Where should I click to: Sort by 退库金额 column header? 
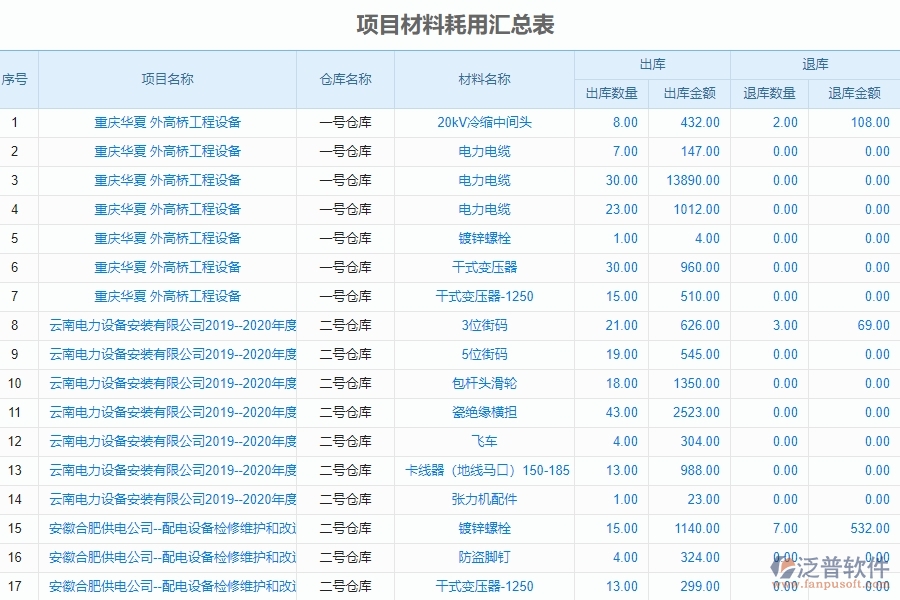click(x=855, y=92)
